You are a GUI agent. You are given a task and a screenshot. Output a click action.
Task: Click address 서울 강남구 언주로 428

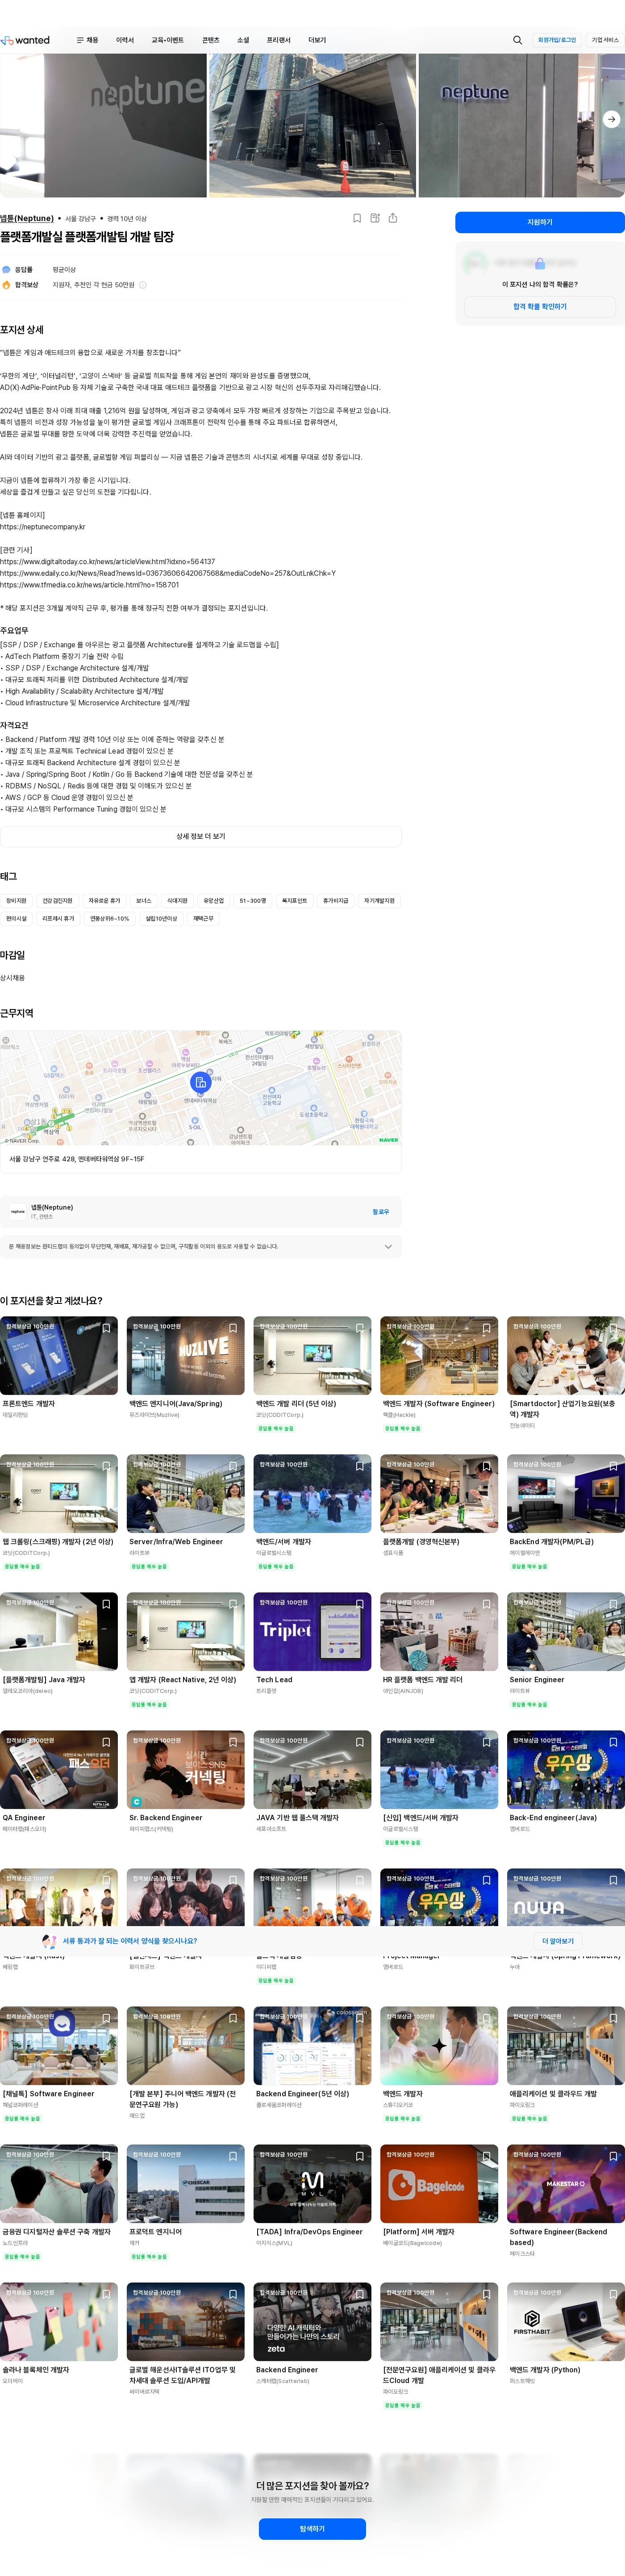(x=77, y=1159)
